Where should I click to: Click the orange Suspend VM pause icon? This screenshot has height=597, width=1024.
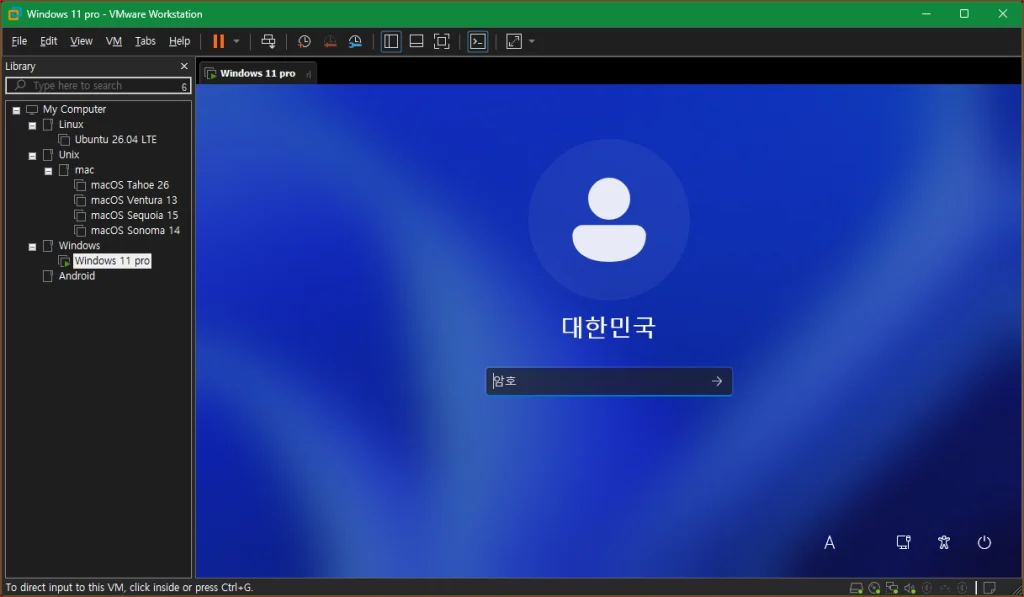pos(219,41)
